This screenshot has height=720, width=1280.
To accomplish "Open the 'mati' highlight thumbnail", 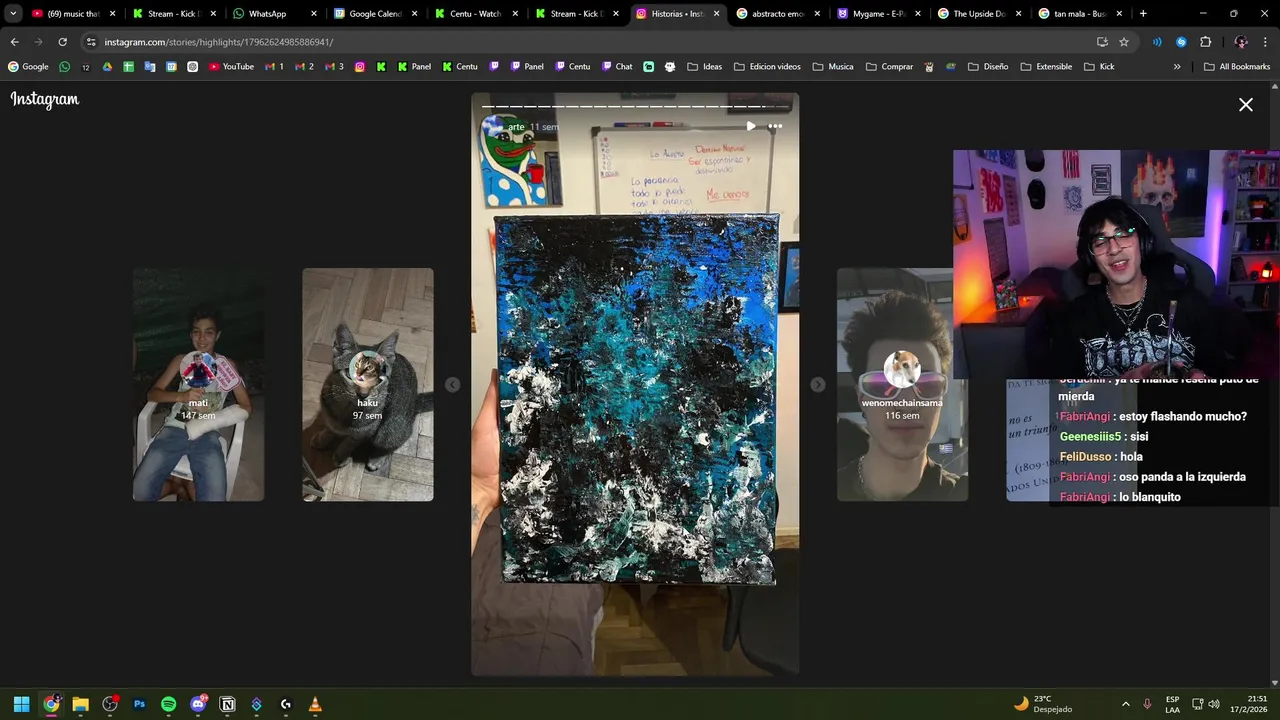I will pos(198,384).
